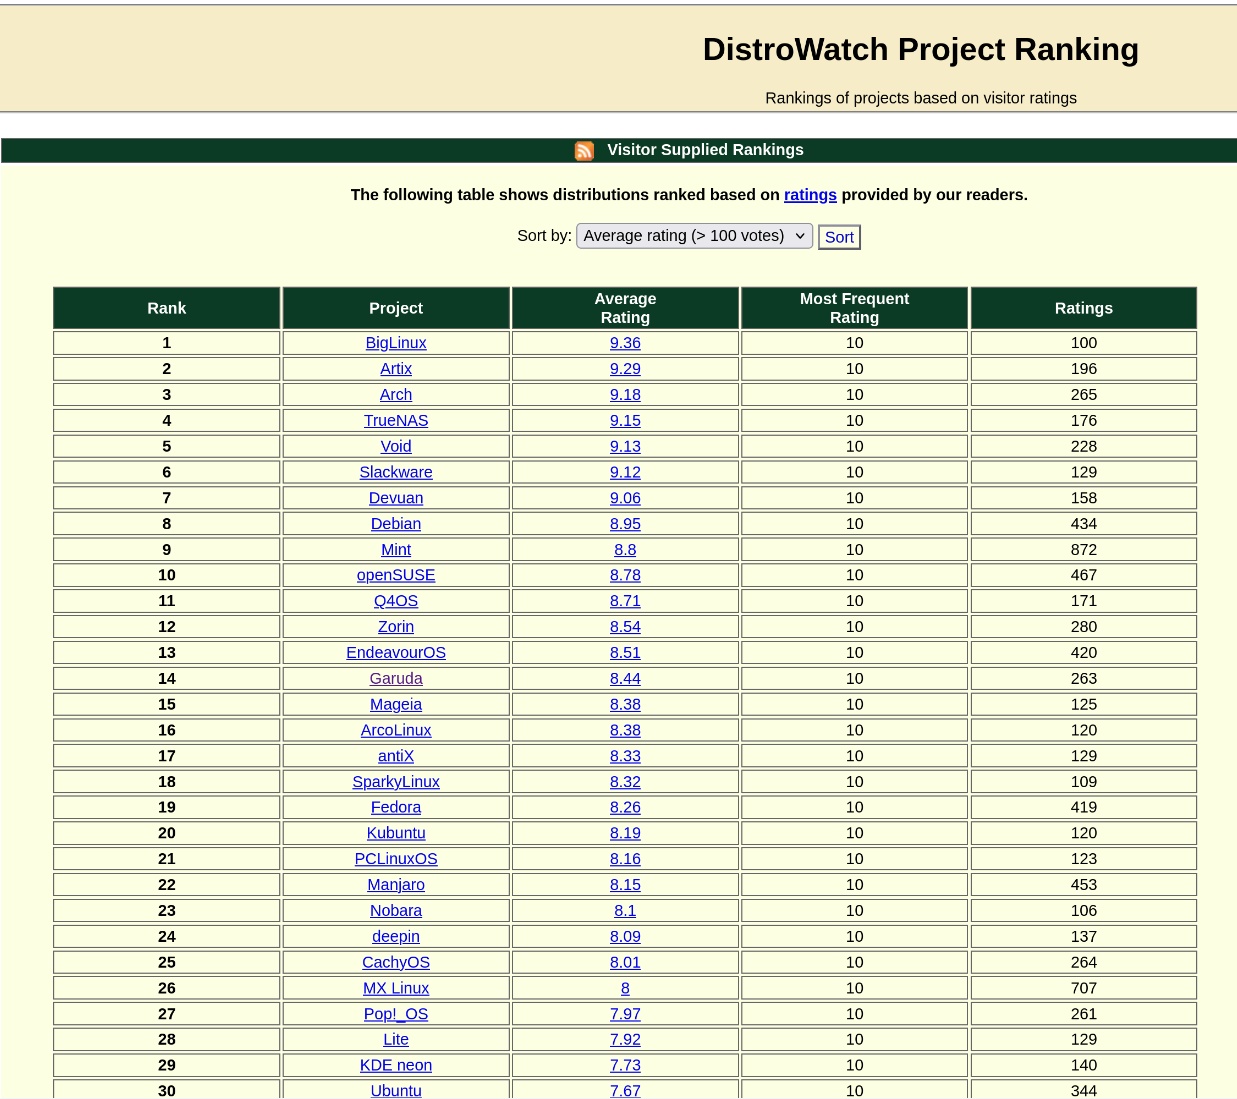
Task: Open Manjaro's 8.15 rating link
Action: [x=625, y=886]
